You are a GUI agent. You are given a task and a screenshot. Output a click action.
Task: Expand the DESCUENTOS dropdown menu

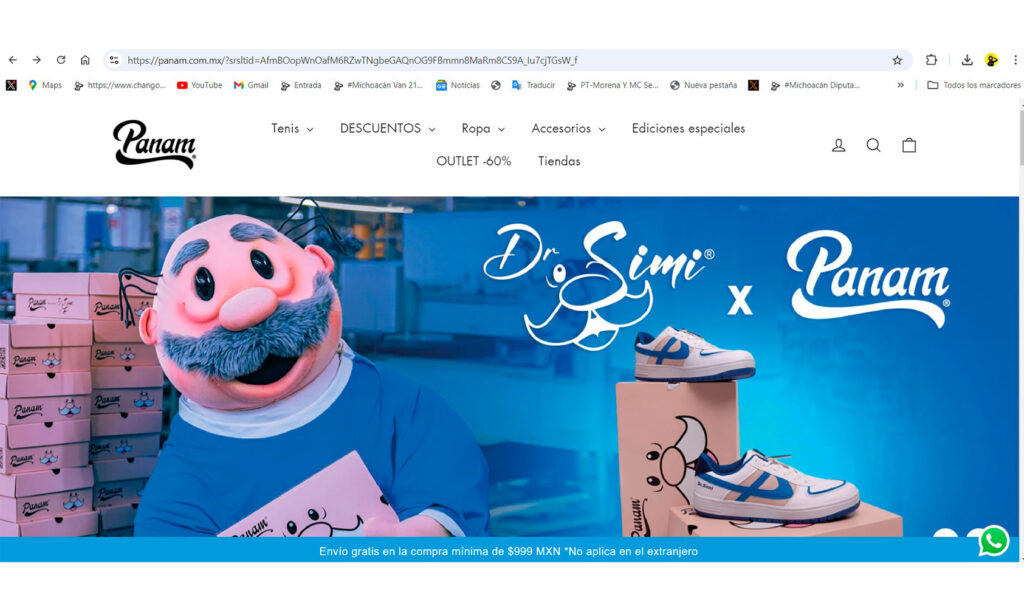click(387, 129)
